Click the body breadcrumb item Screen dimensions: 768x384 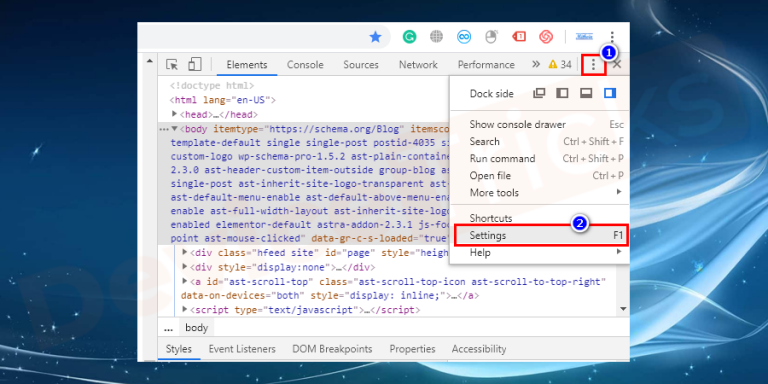click(x=196, y=328)
